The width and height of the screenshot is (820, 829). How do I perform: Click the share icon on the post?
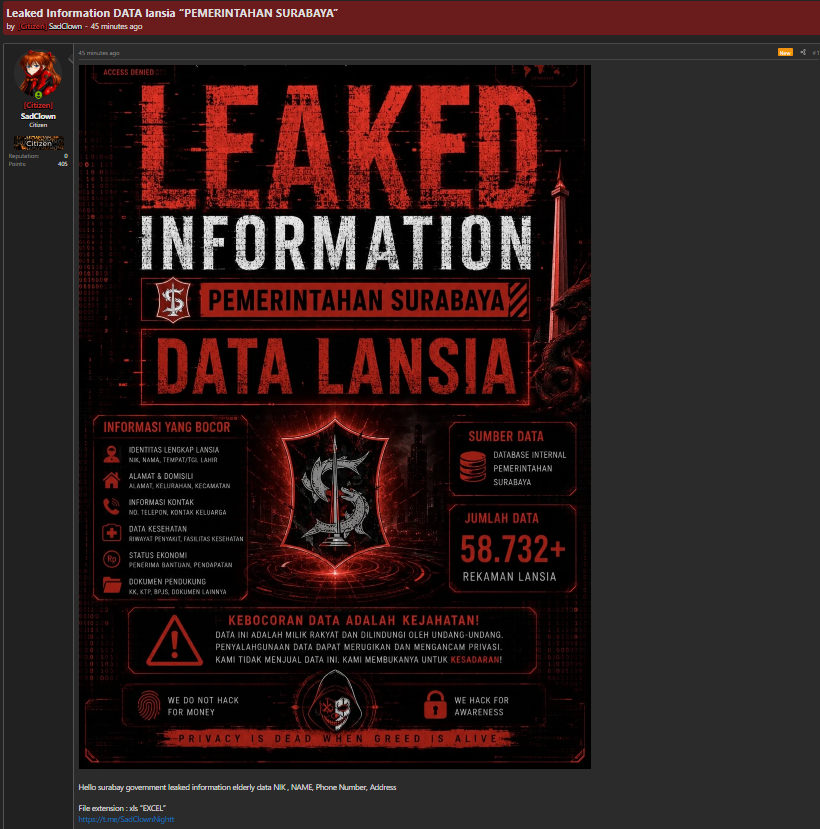[x=803, y=52]
